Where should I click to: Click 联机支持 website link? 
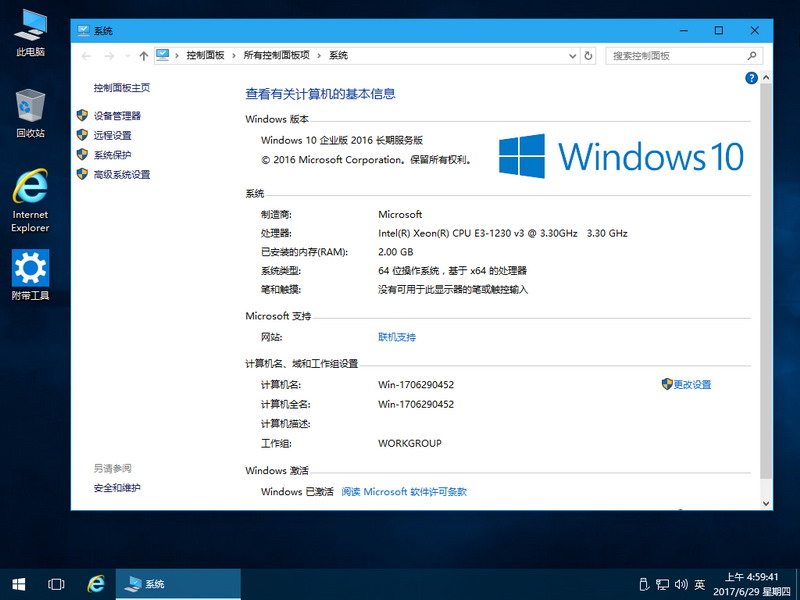point(397,337)
